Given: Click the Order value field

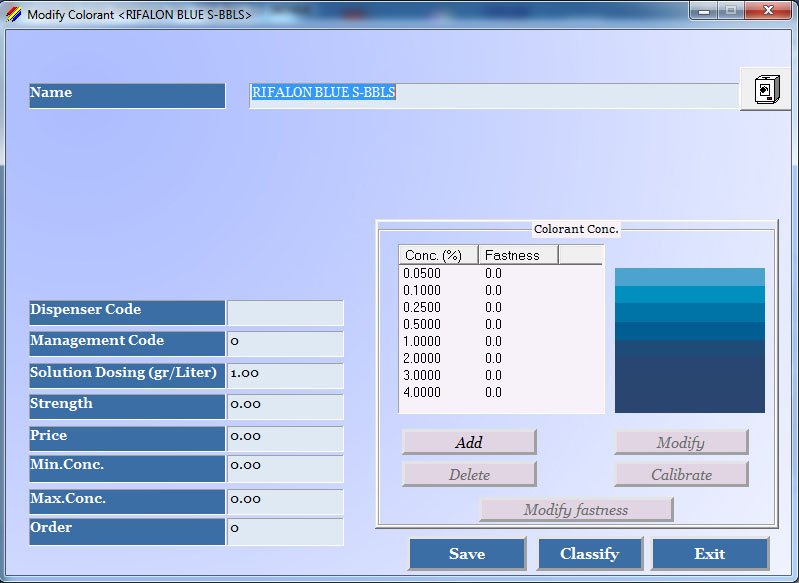Looking at the screenshot, I should click(x=285, y=532).
